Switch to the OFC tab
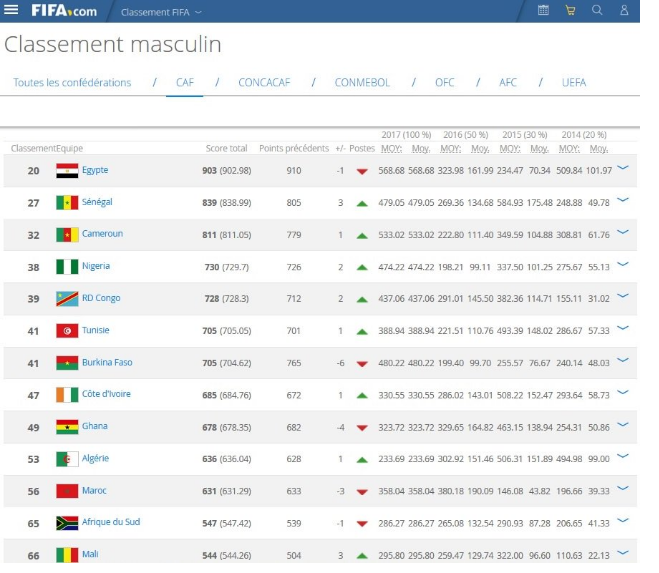The height and width of the screenshot is (573, 659). pos(445,82)
